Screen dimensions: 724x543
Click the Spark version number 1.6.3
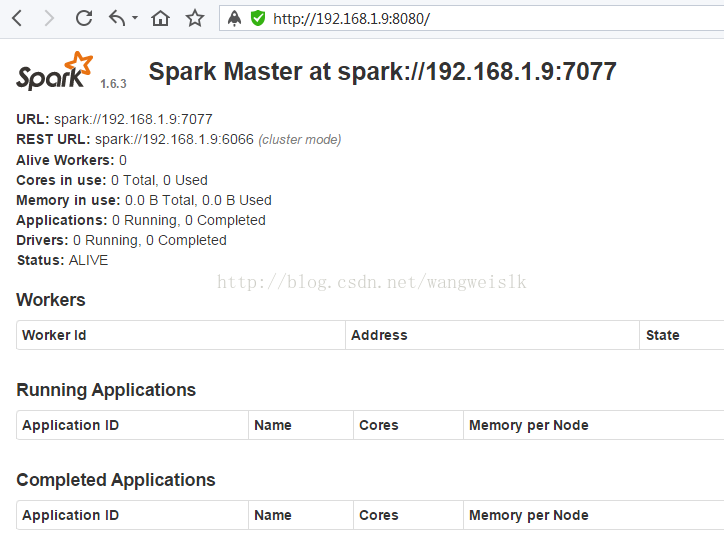click(x=113, y=84)
